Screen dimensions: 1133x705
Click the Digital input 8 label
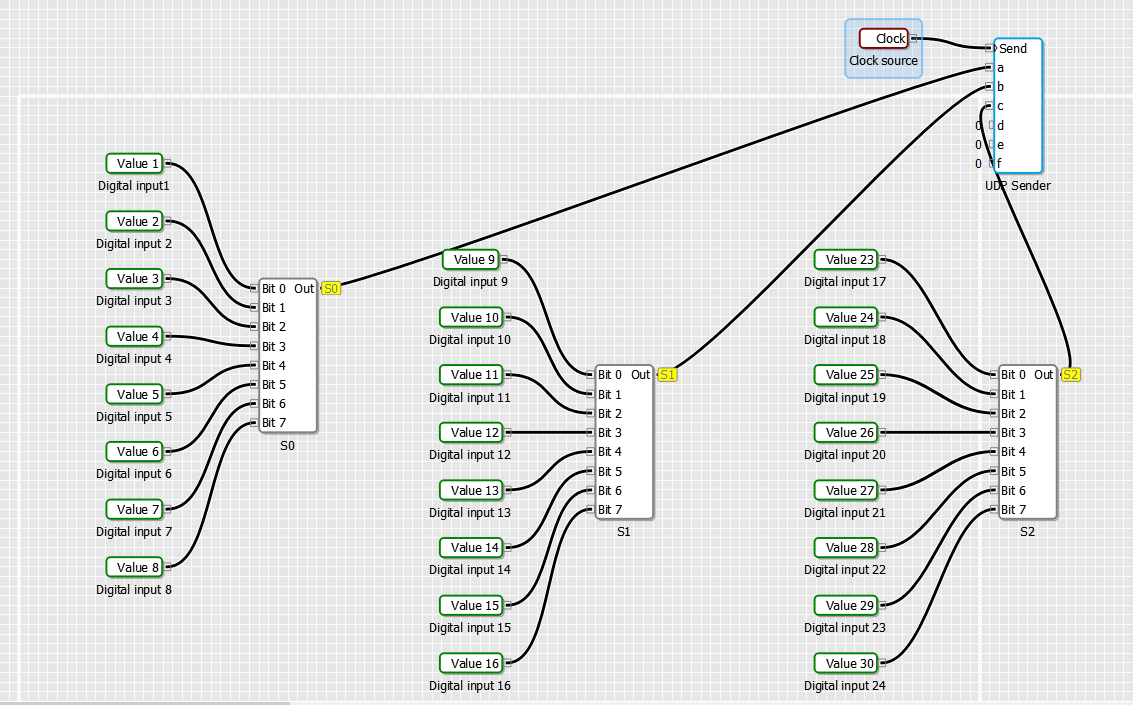[x=134, y=589]
